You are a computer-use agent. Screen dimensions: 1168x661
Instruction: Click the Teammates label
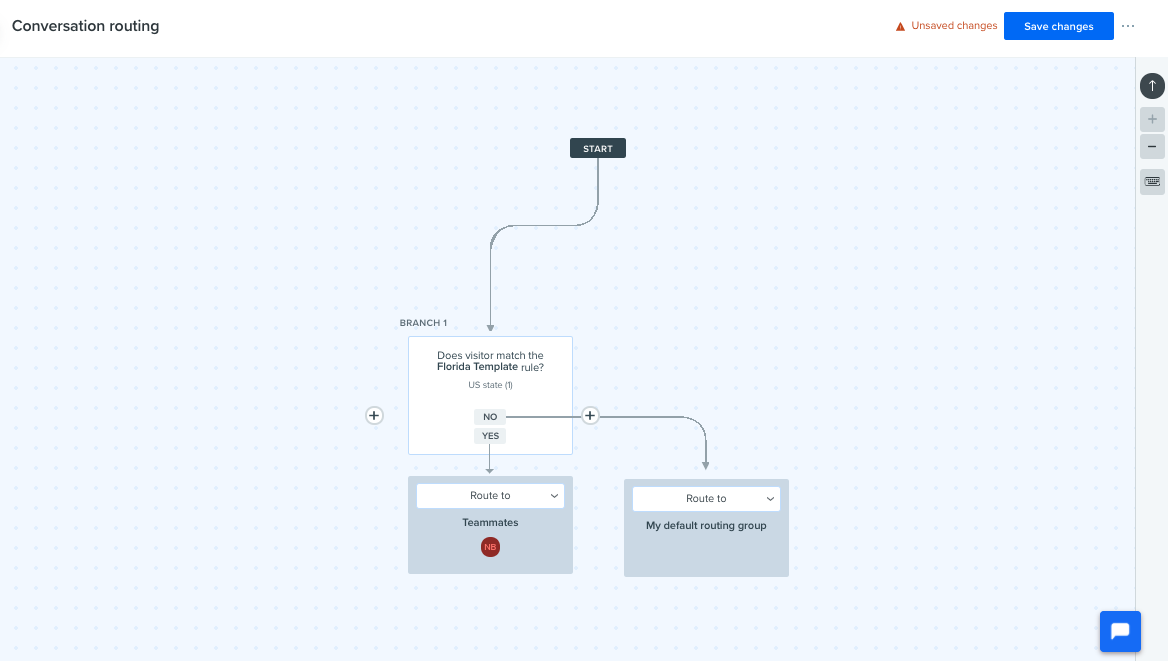(x=490, y=522)
